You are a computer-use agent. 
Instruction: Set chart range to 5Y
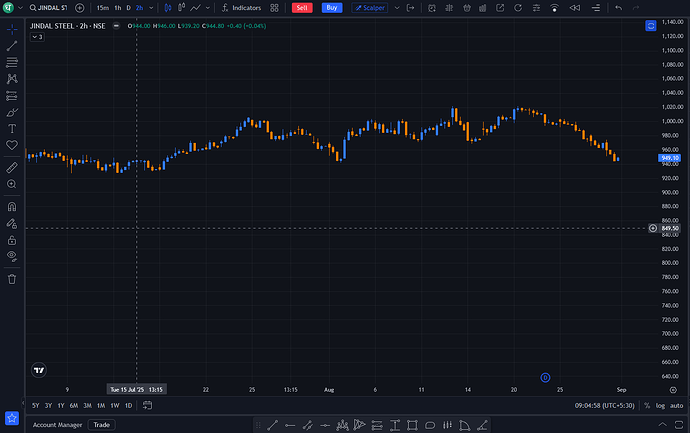coord(36,406)
